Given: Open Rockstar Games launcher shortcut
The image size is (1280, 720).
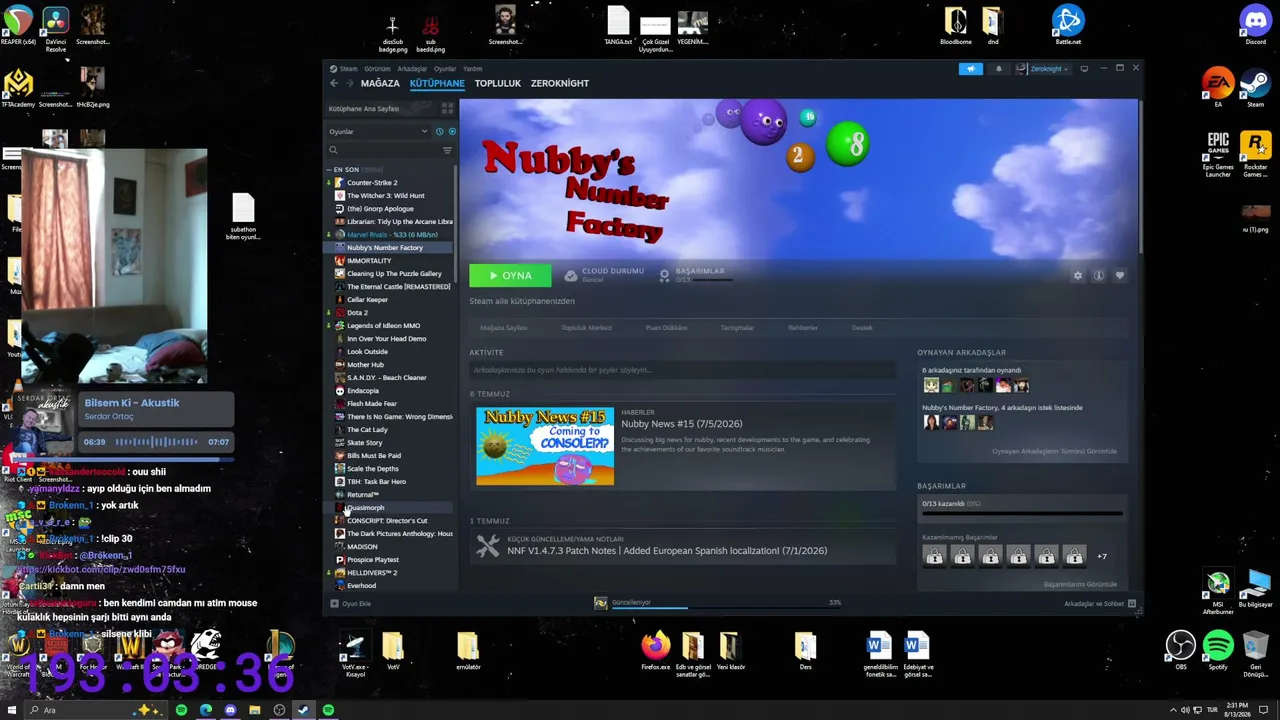Looking at the screenshot, I should (x=1255, y=153).
